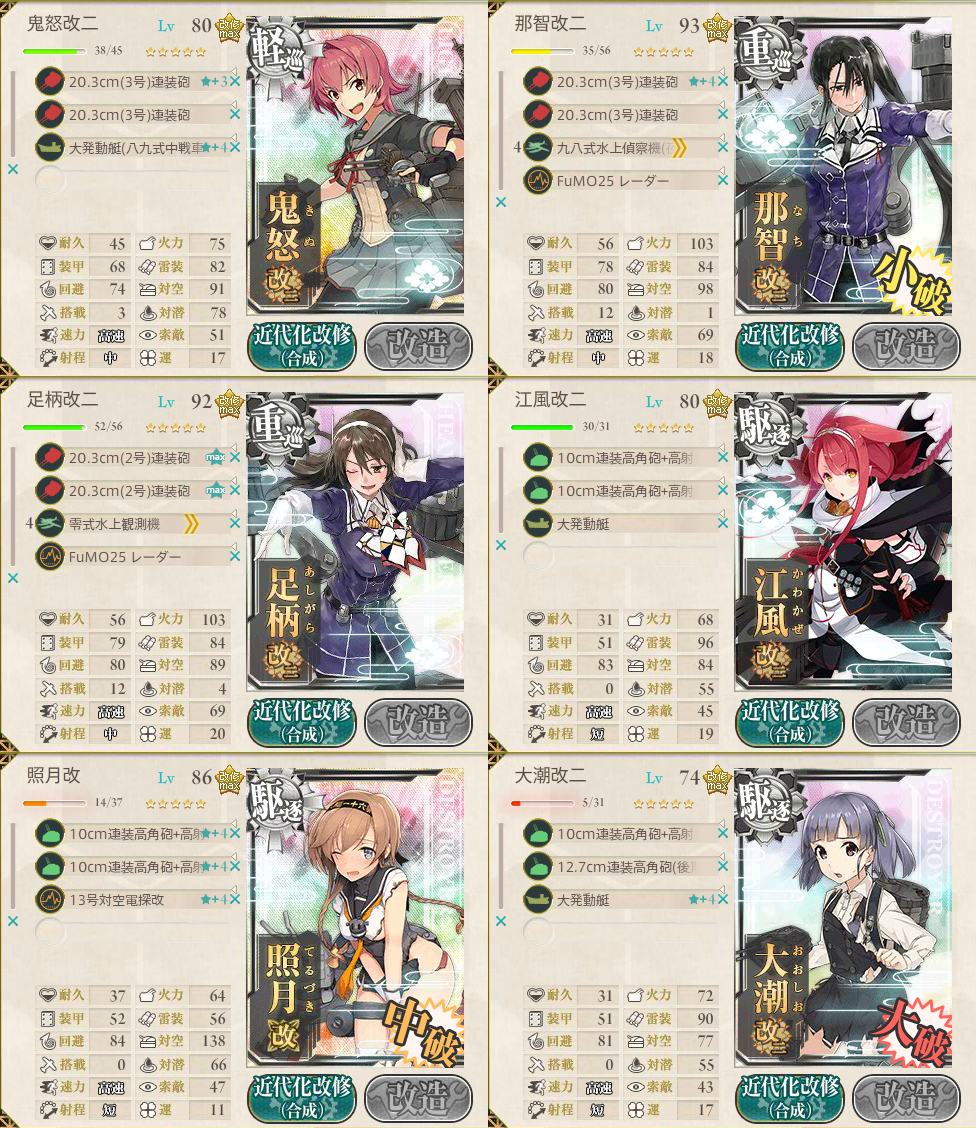976x1128 pixels.
Task: Clear all of Kawakaze's equipment with the side X
Action: click(x=501, y=545)
